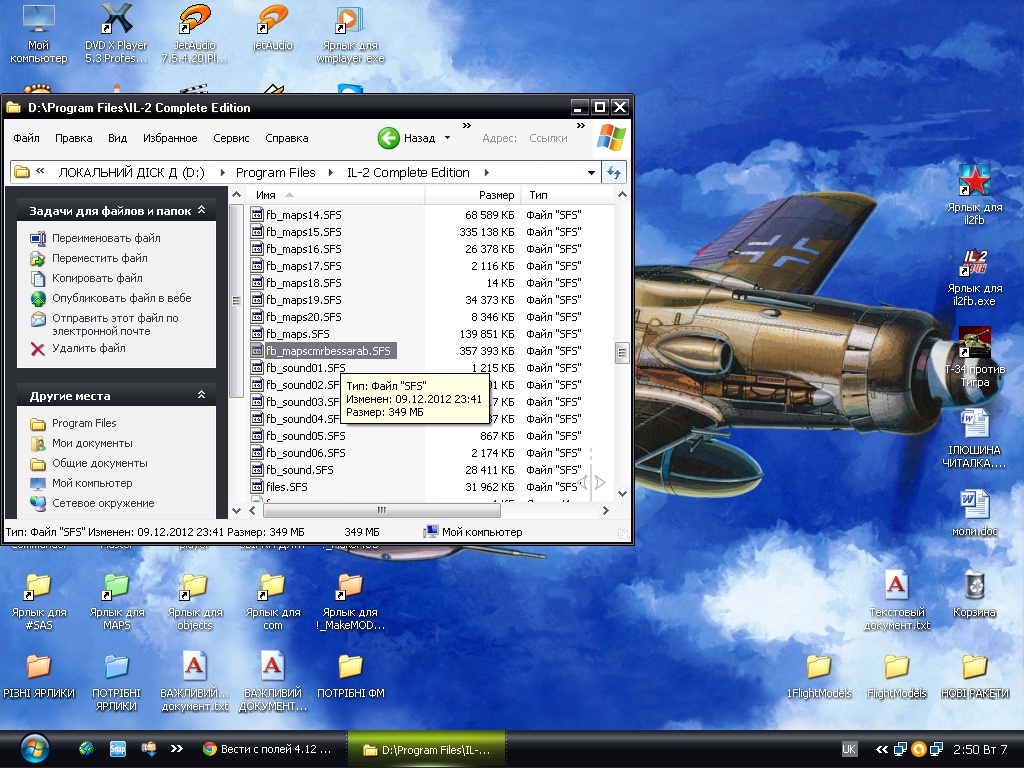This screenshot has height=768, width=1024.
Task: Go to Мои документы in other places
Action: coord(92,443)
